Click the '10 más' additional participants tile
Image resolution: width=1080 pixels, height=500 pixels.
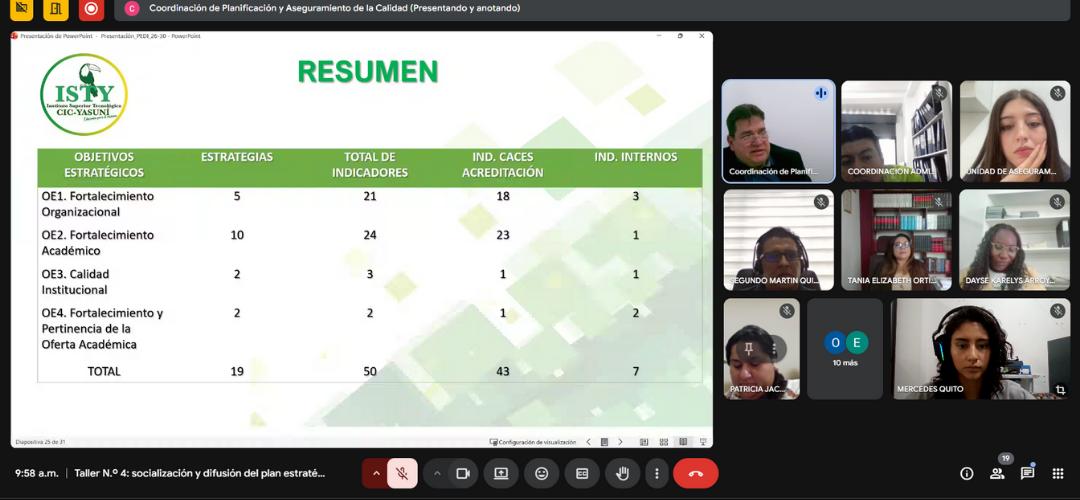tap(845, 349)
